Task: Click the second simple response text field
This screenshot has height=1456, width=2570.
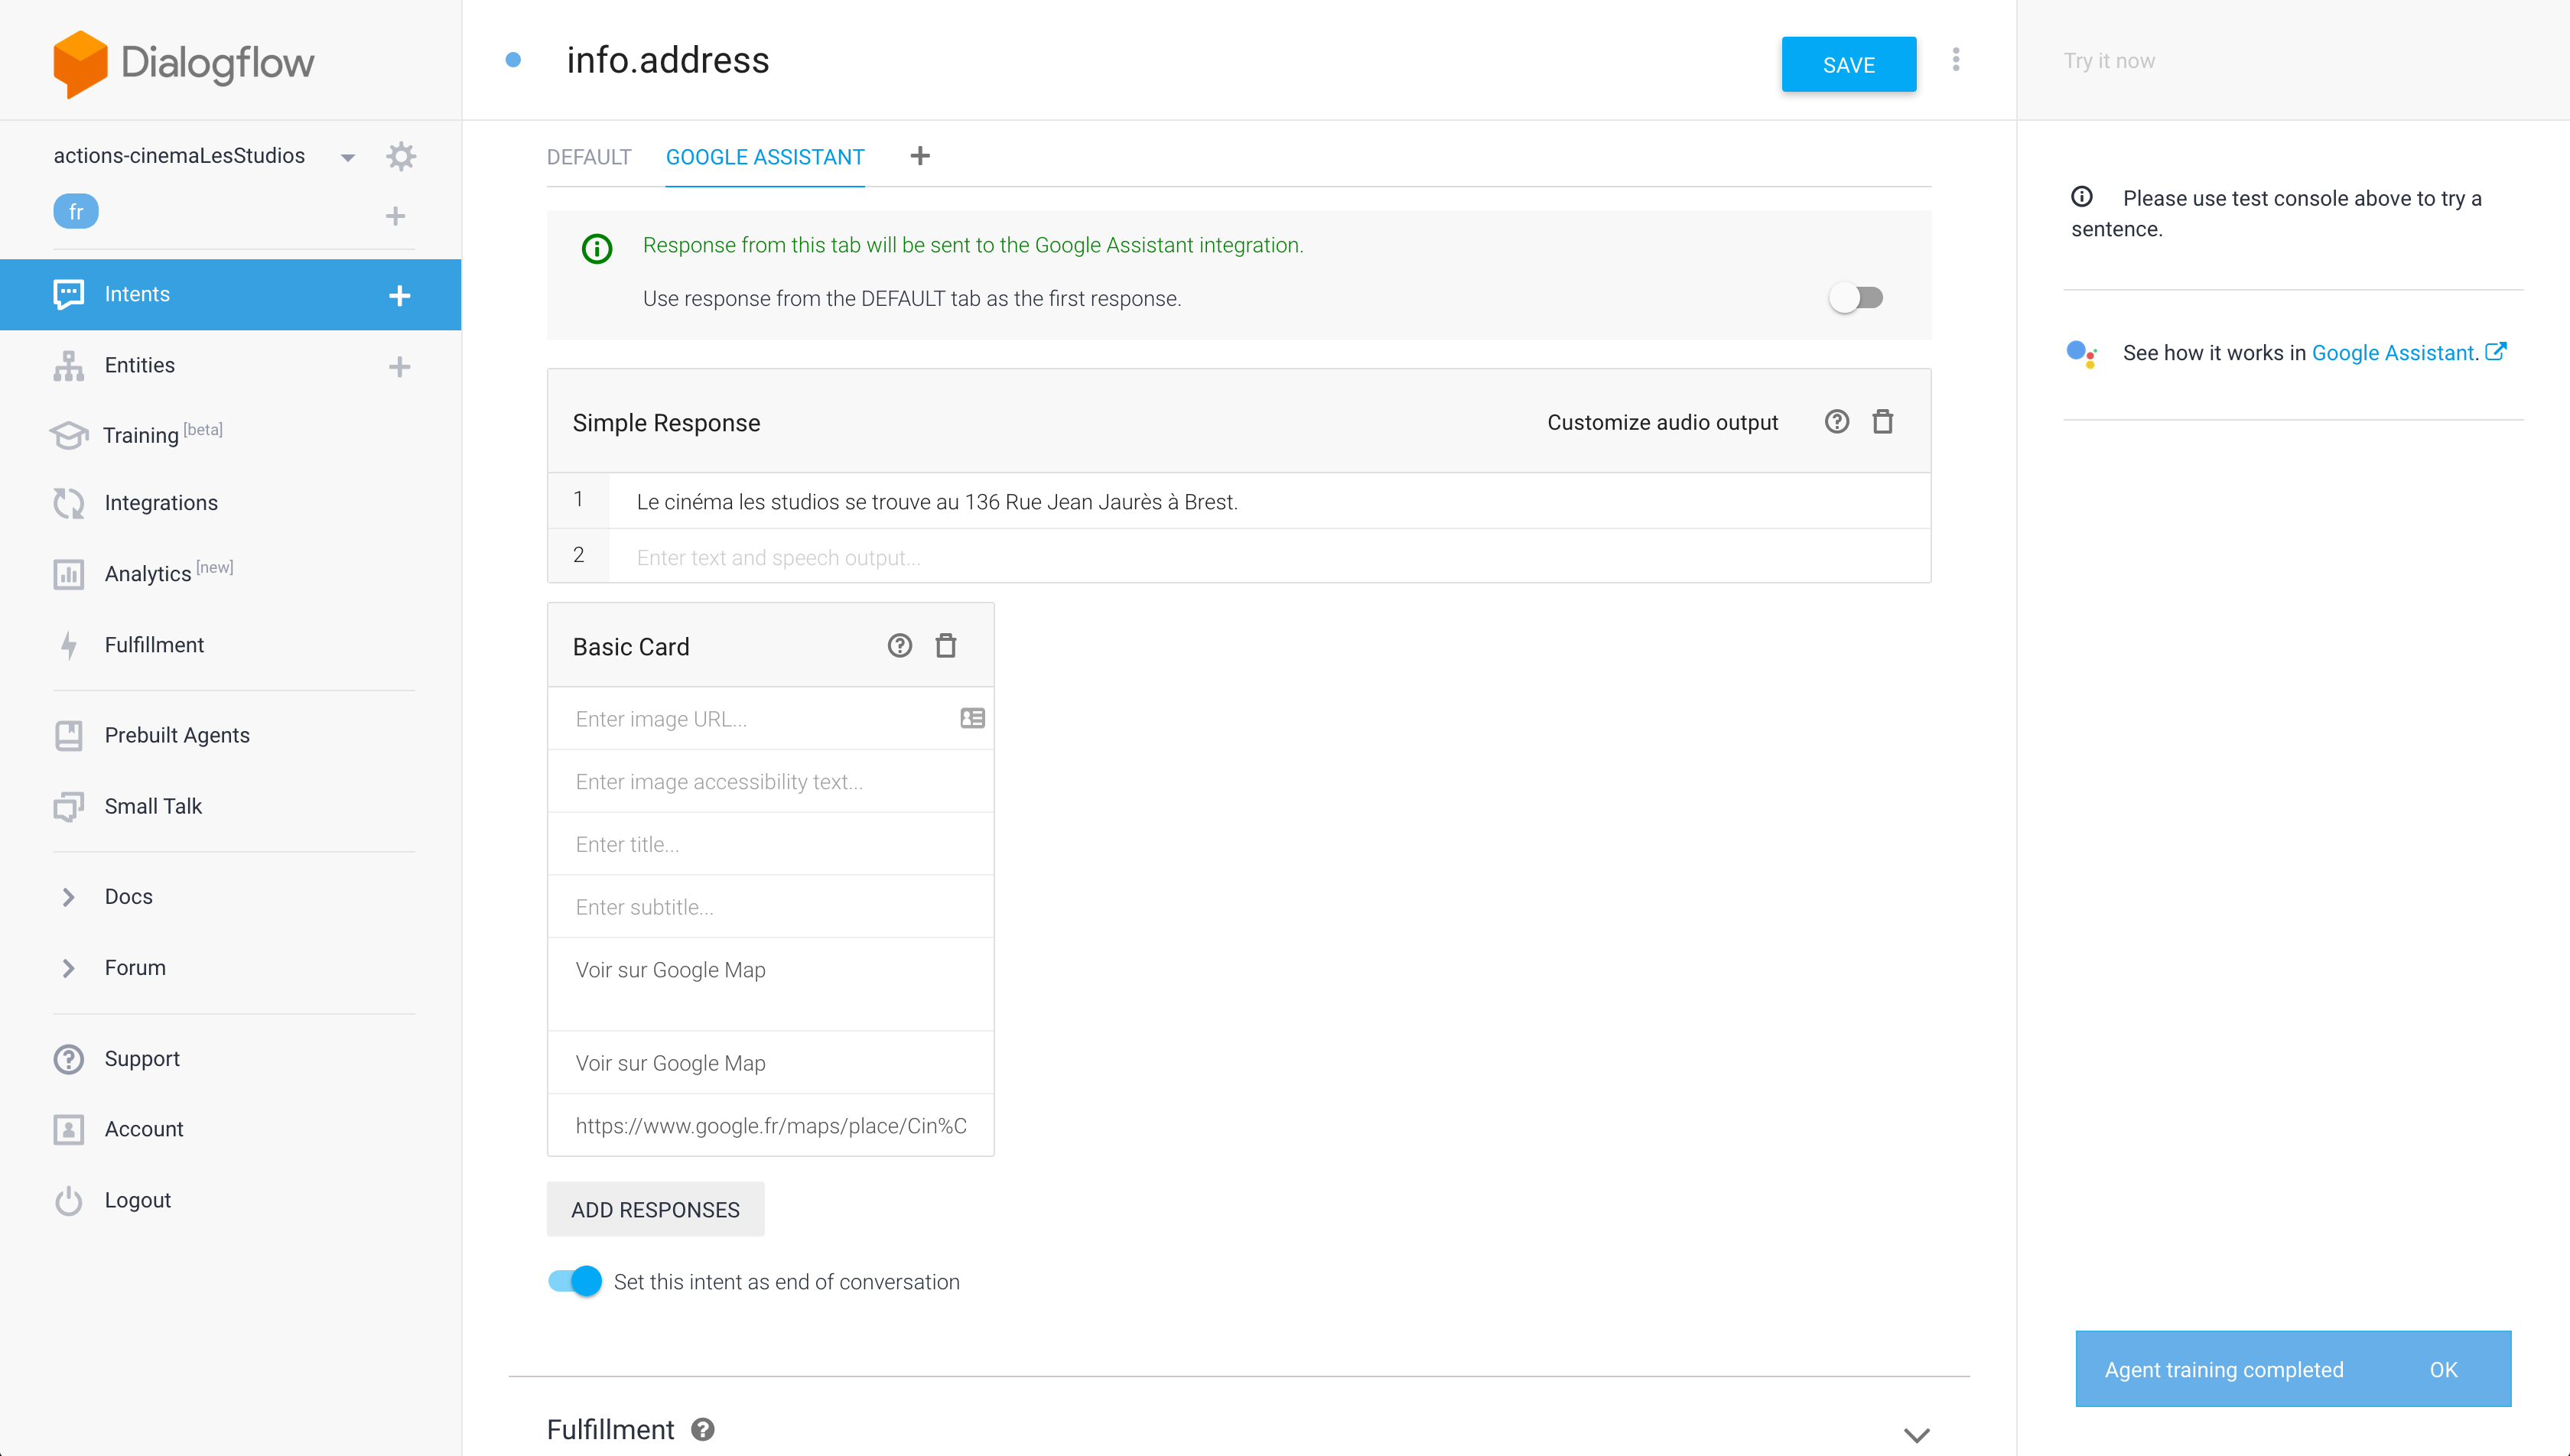Action: [x=1270, y=557]
